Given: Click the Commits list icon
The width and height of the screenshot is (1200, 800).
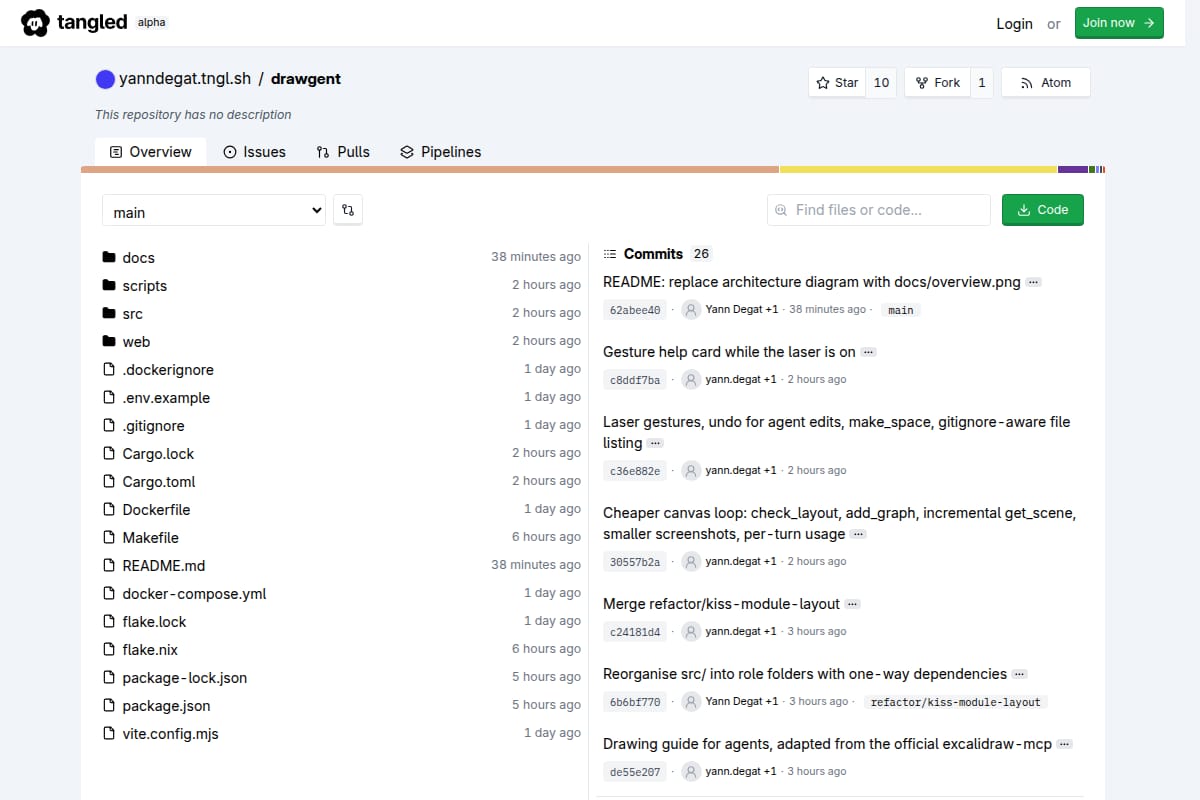Looking at the screenshot, I should [610, 254].
